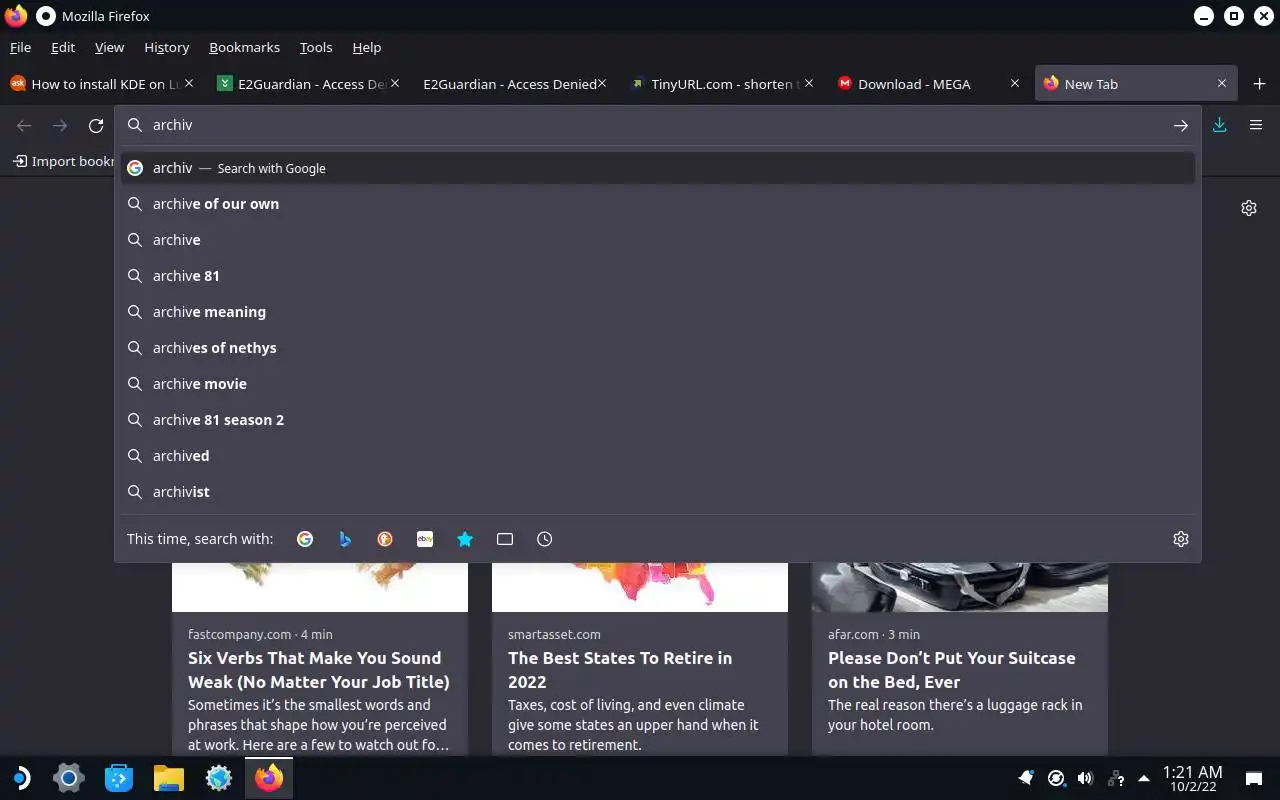This screenshot has width=1280, height=800.
Task: Click into the address bar text 'archiv'
Action: point(172,125)
